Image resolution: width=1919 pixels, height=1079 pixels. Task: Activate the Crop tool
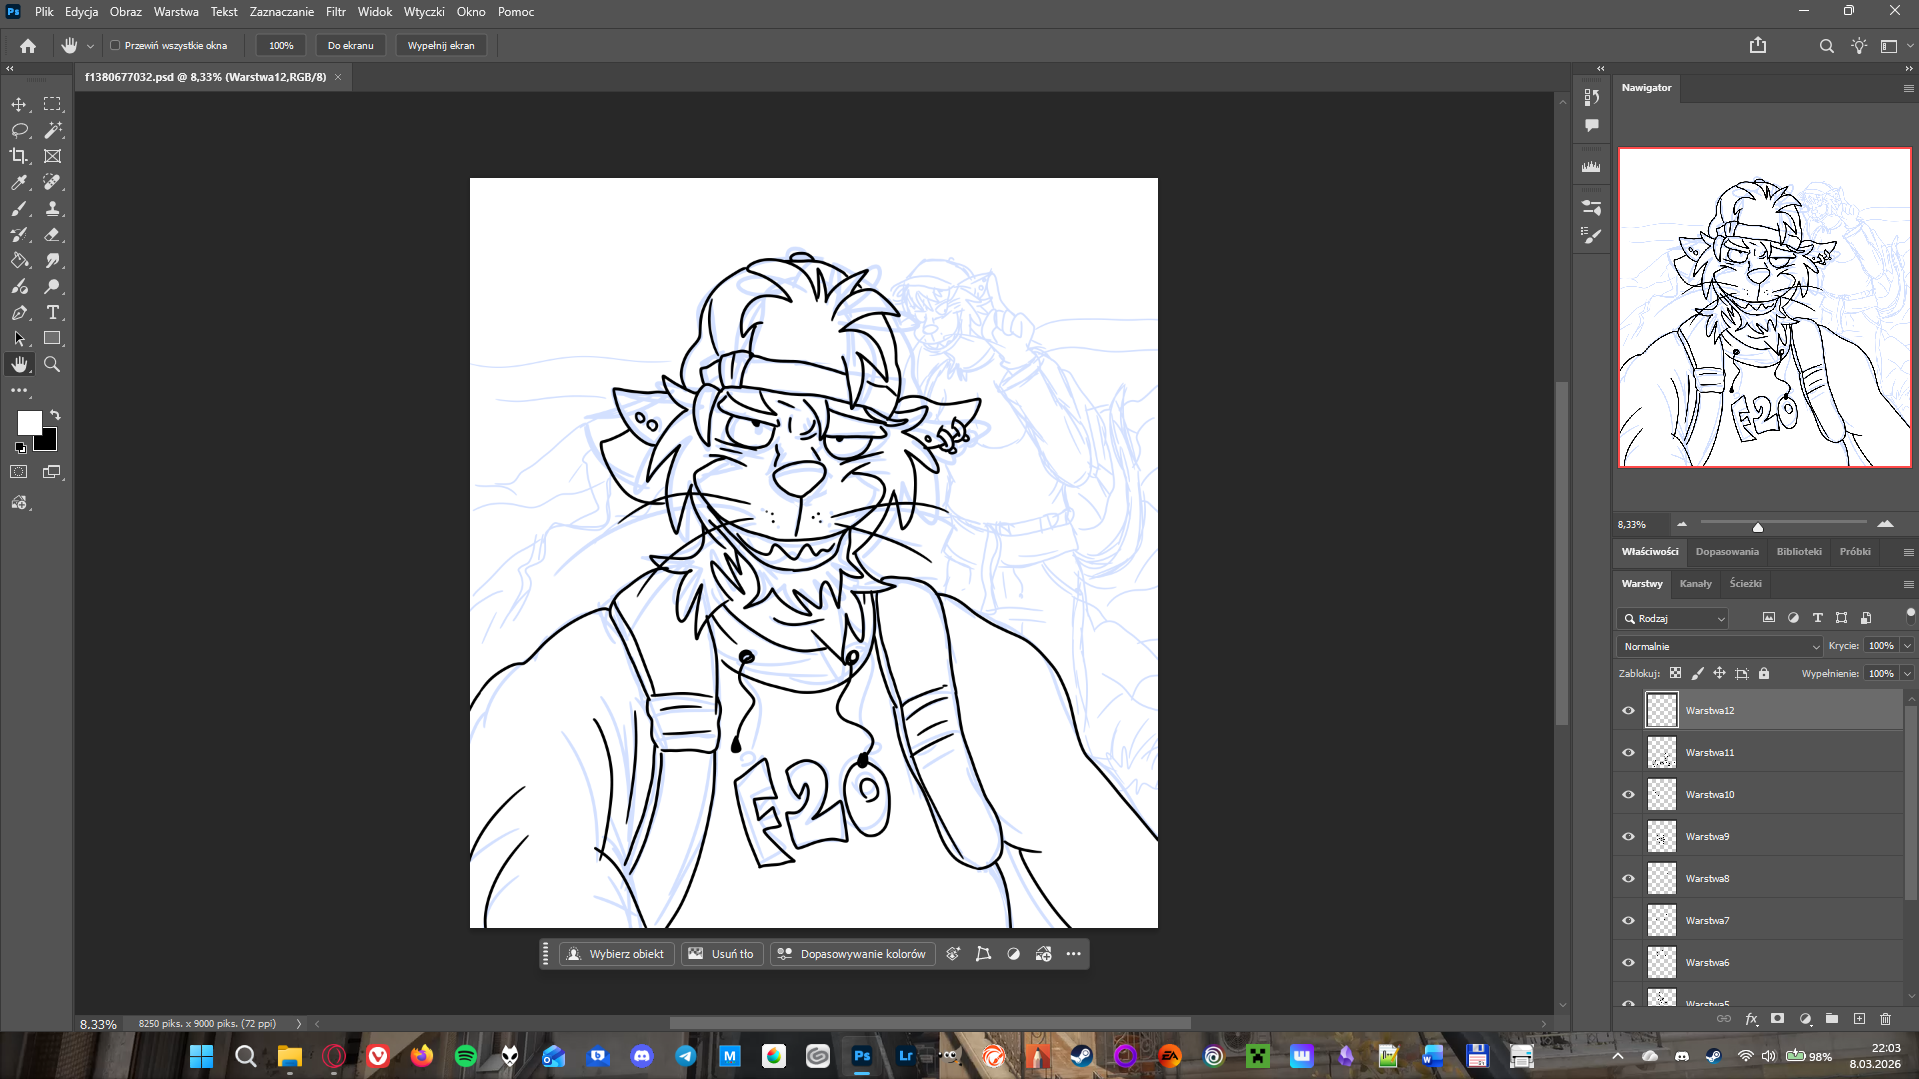(19, 156)
